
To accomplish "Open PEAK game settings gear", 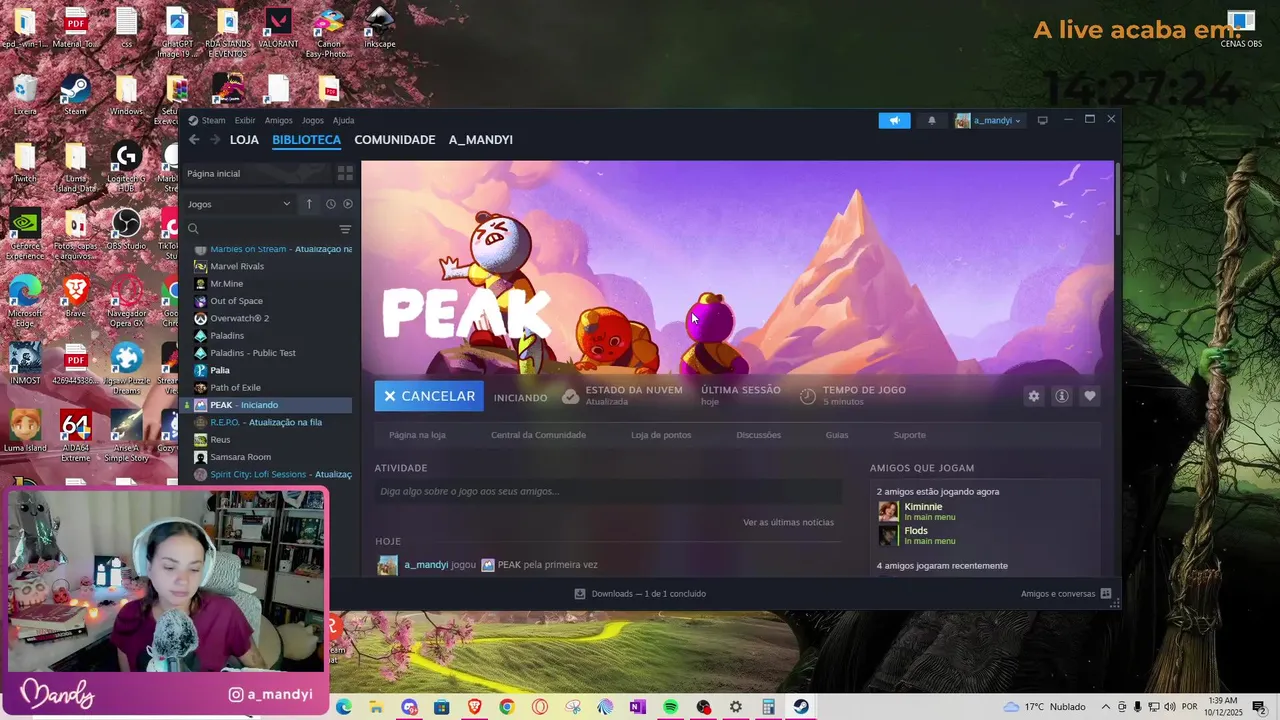I will click(x=1034, y=396).
